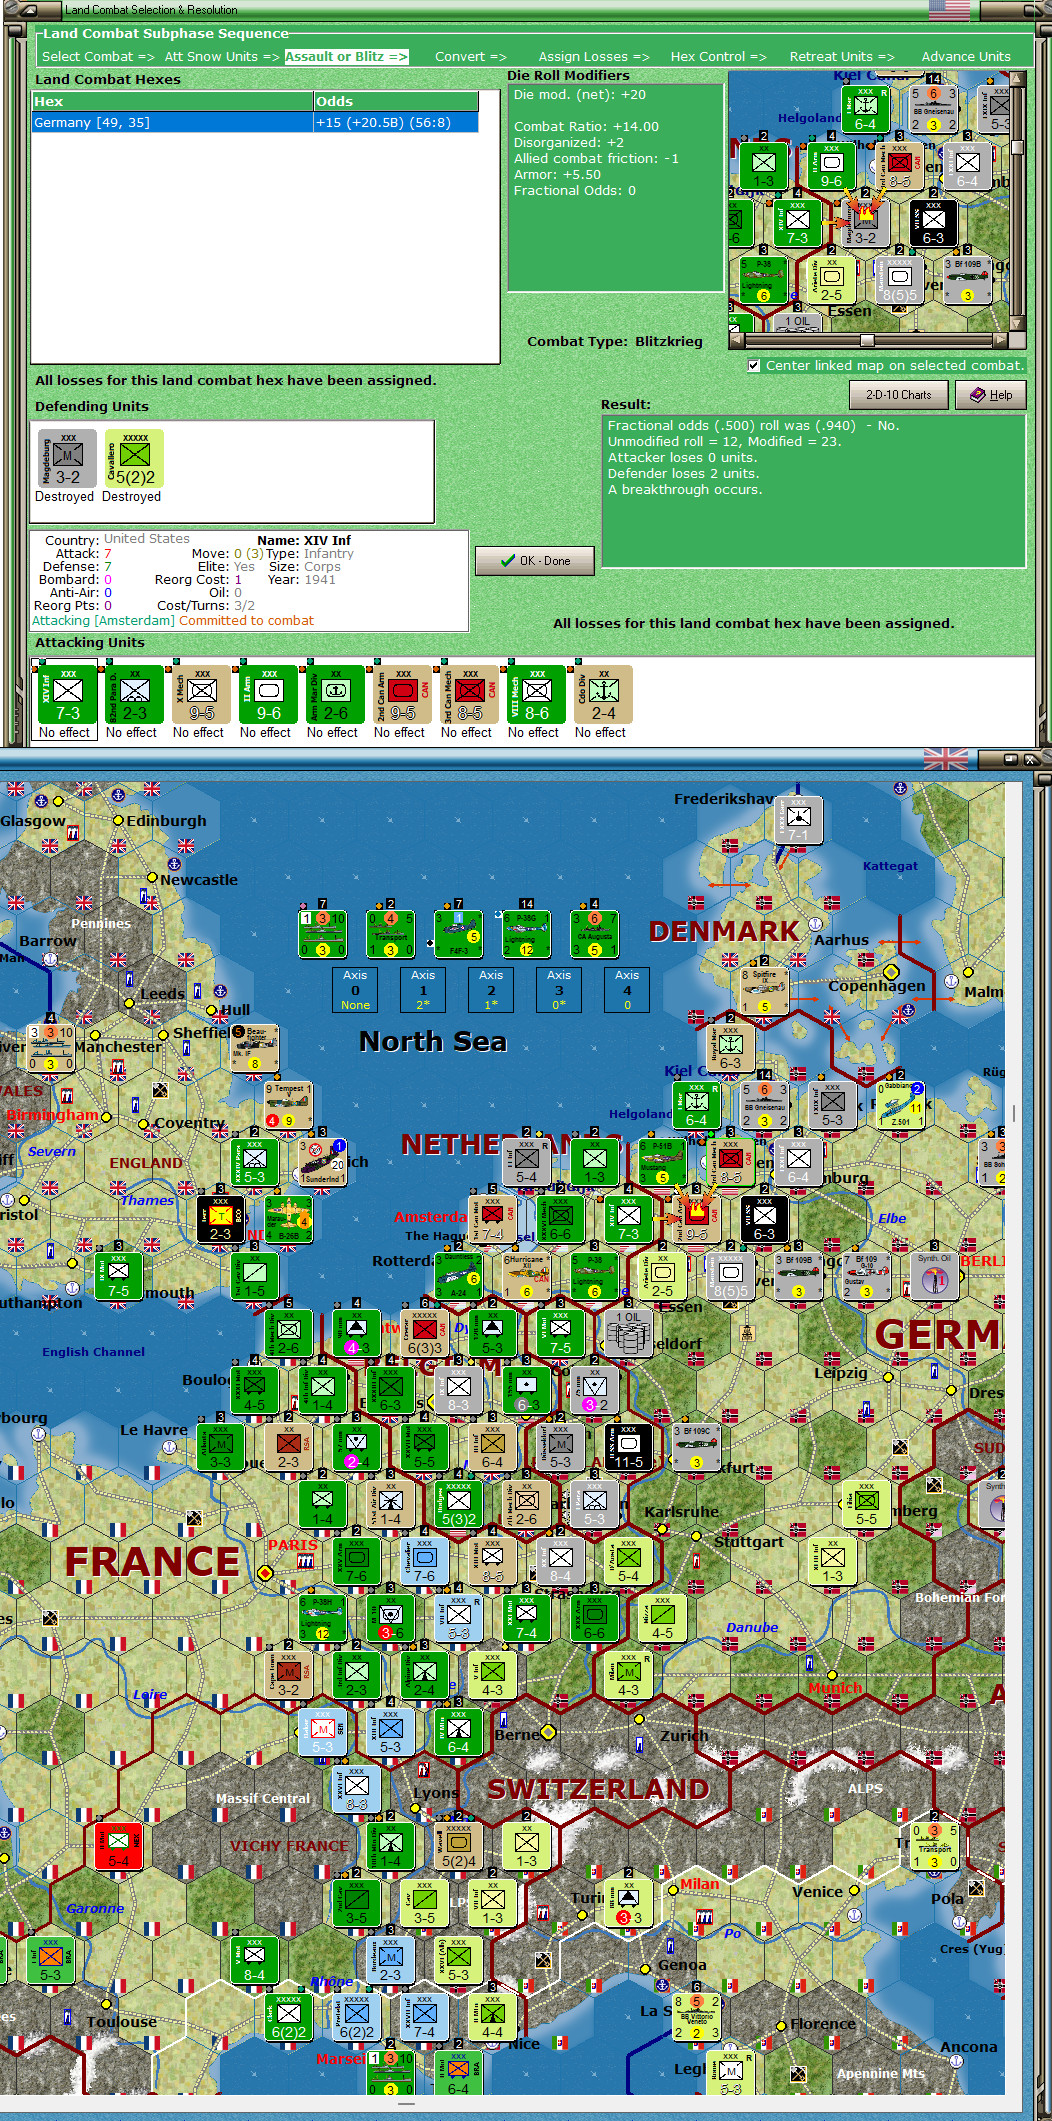
Task: Click red 5-4 unit in Vichy France
Action: tap(119, 1845)
